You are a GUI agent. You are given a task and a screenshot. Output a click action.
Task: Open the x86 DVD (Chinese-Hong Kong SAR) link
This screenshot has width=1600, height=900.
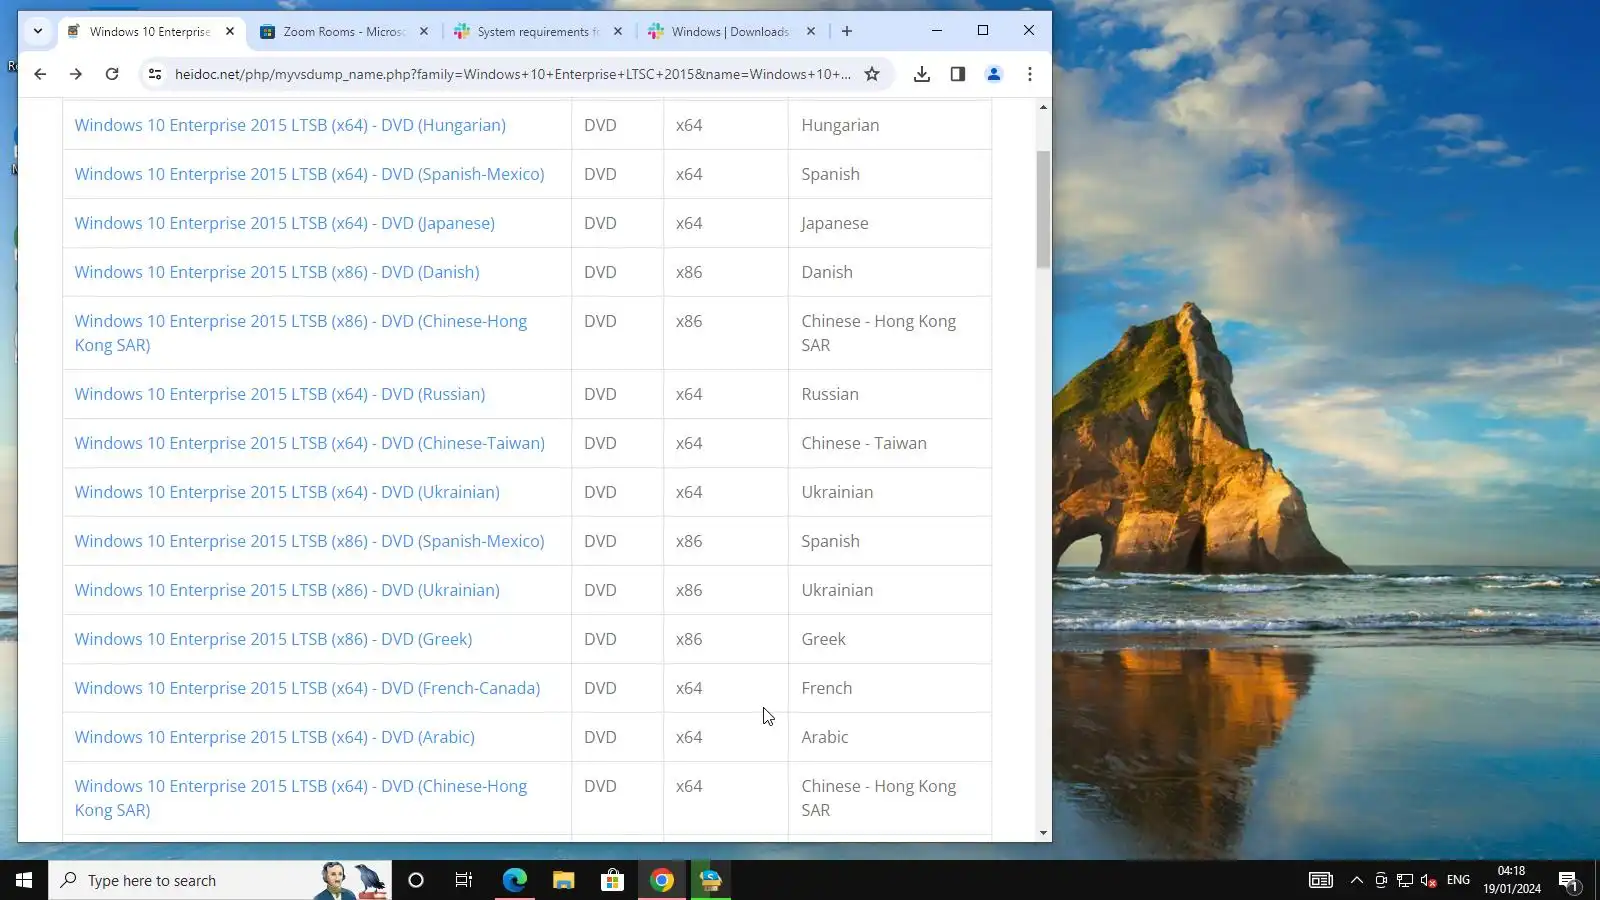(301, 333)
